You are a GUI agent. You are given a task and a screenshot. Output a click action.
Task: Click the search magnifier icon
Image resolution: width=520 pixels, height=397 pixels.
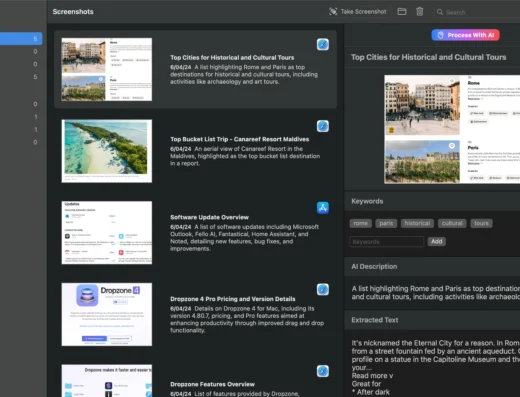click(440, 12)
